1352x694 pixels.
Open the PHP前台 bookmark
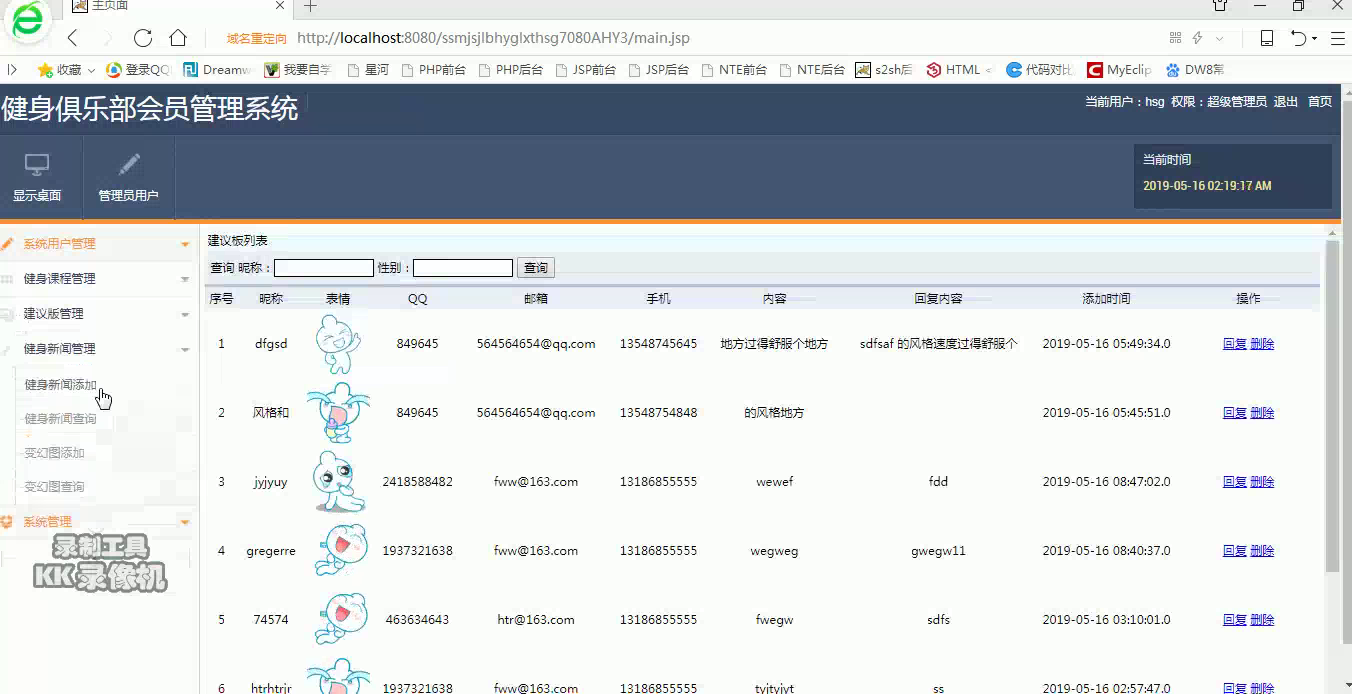tap(433, 70)
